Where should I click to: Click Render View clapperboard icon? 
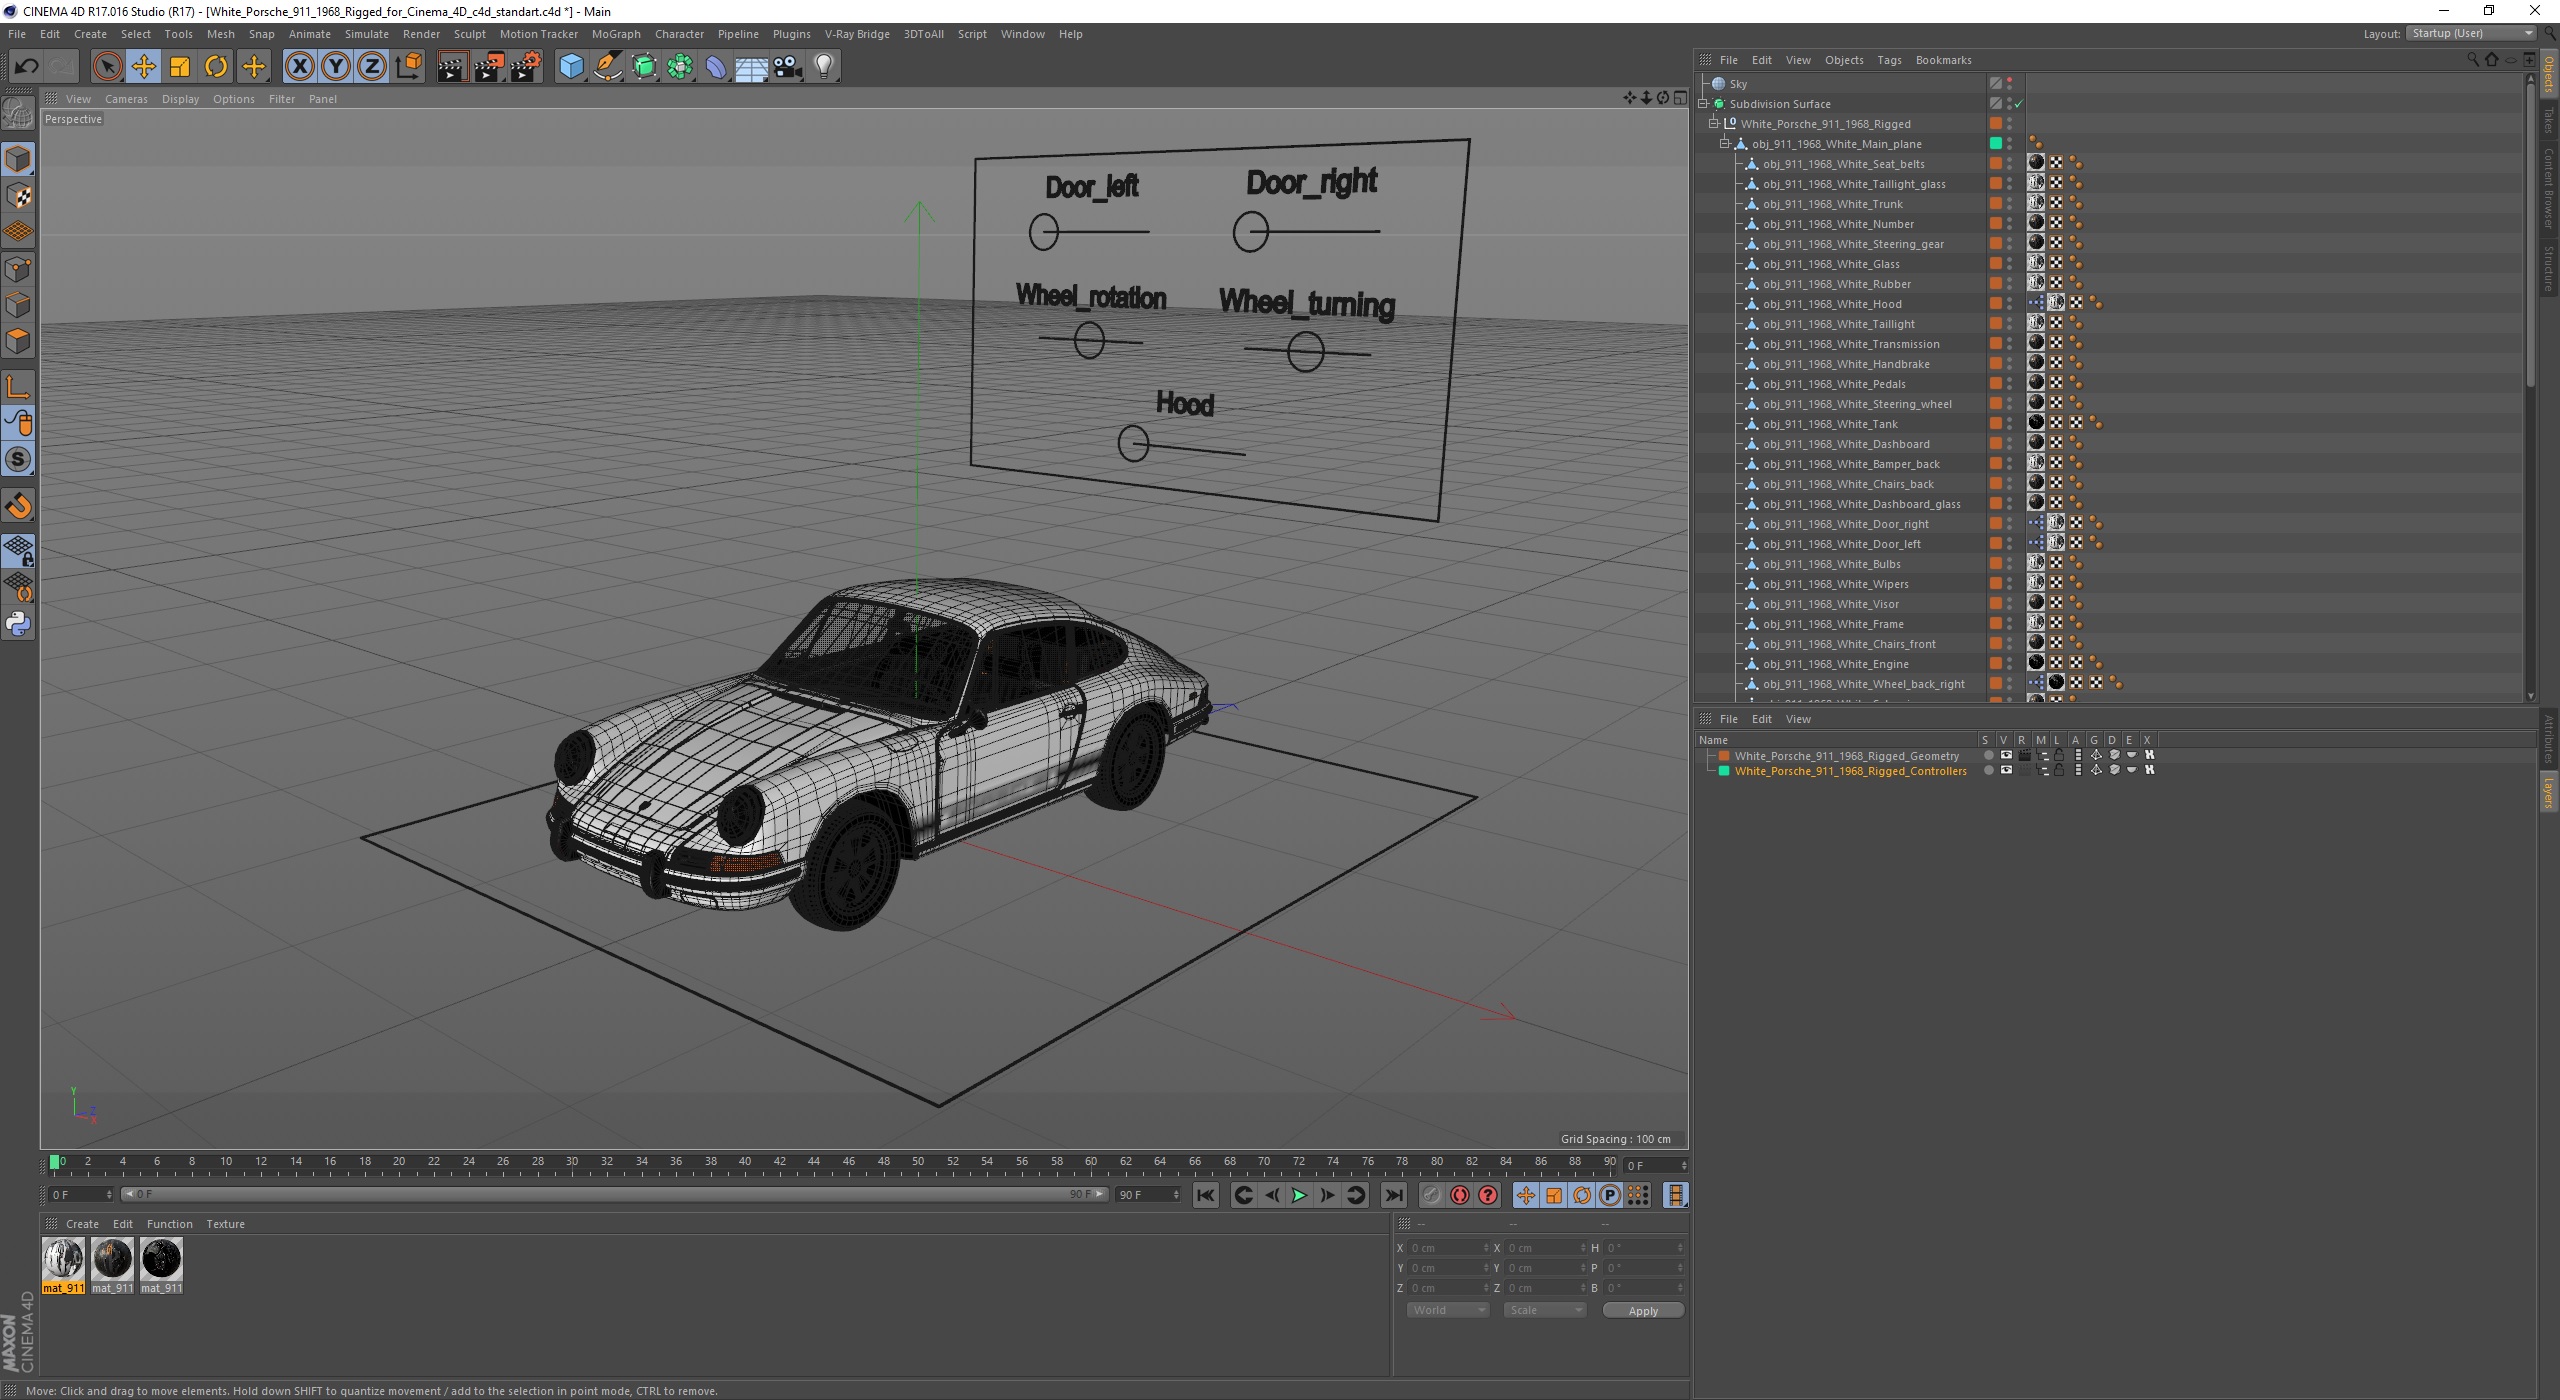(x=452, y=67)
